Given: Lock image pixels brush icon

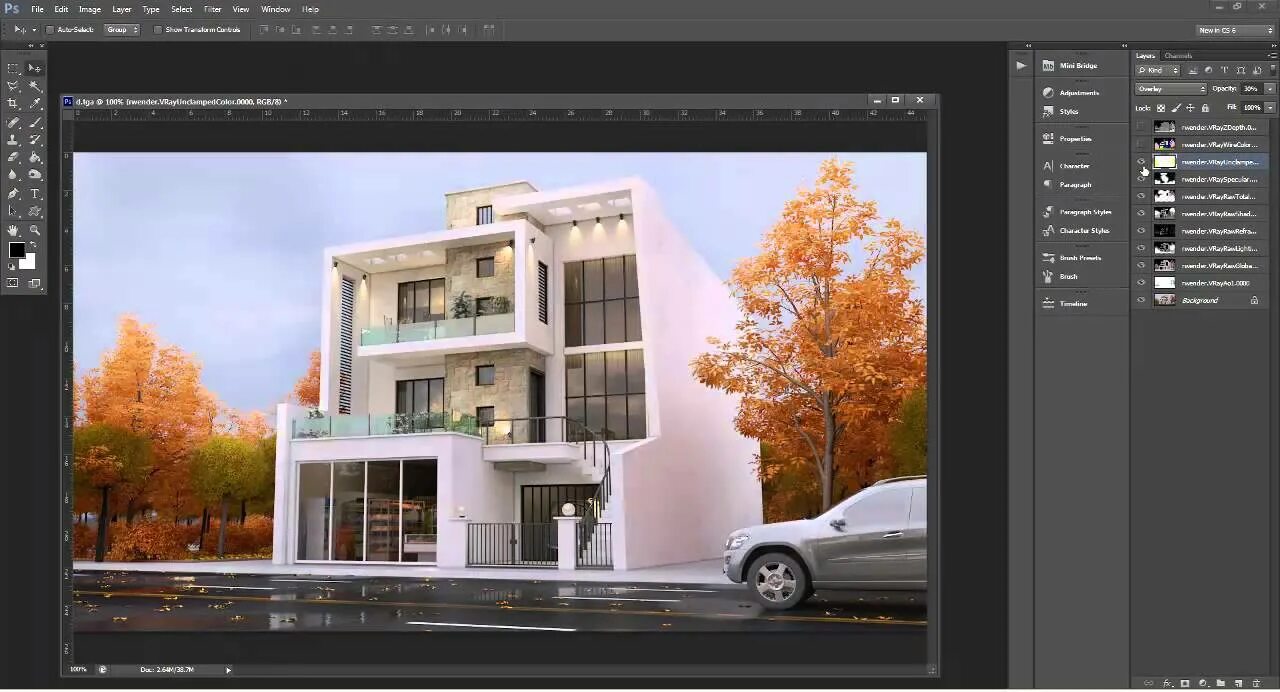Looking at the screenshot, I should pos(1176,108).
